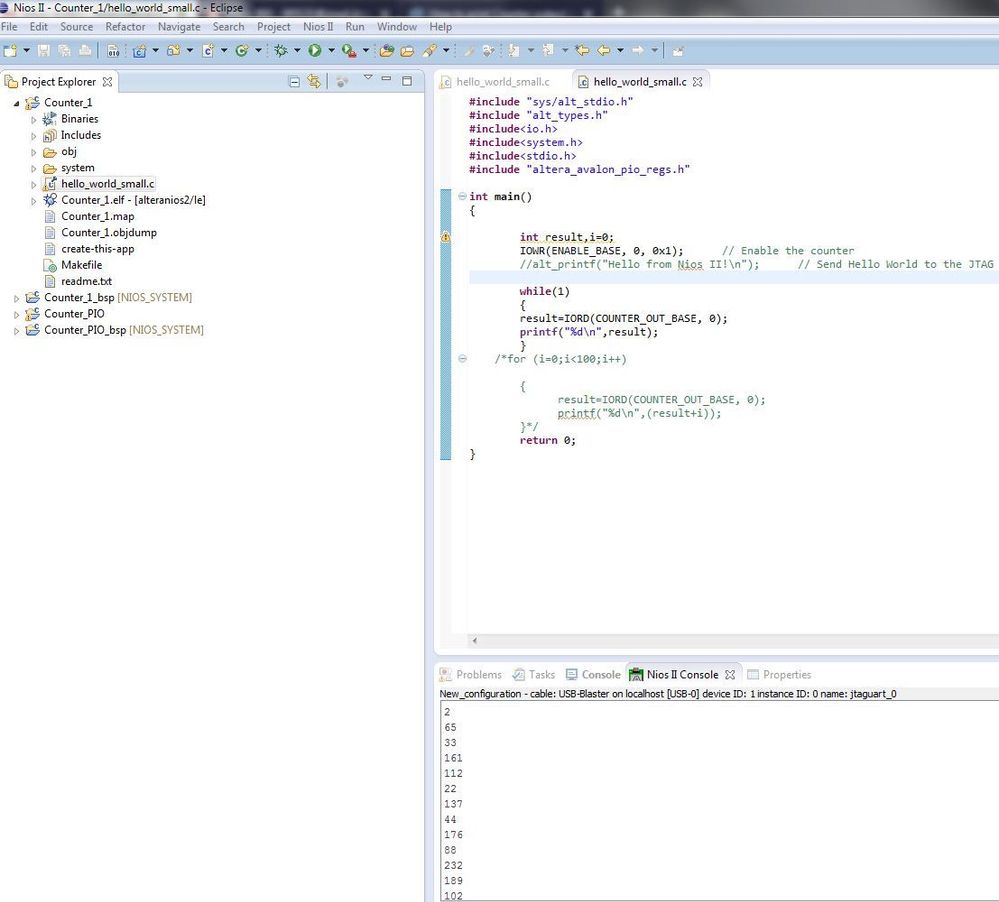This screenshot has width=999, height=902.
Task: Click the green Run button in toolbar
Action: point(314,50)
